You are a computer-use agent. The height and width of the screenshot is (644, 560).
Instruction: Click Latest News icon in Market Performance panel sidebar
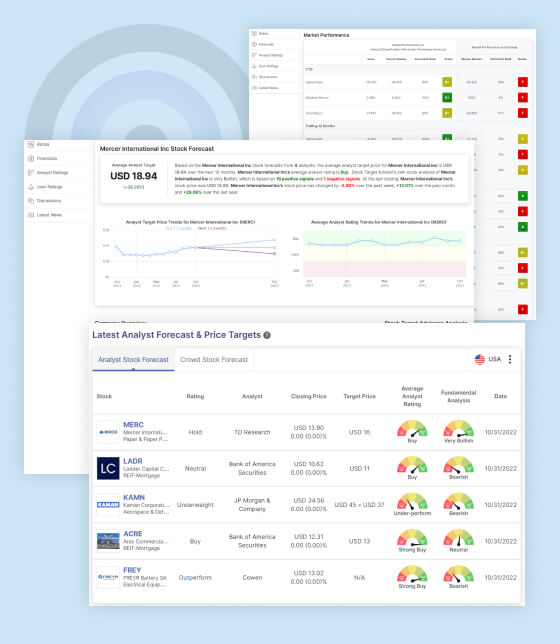pos(254,88)
